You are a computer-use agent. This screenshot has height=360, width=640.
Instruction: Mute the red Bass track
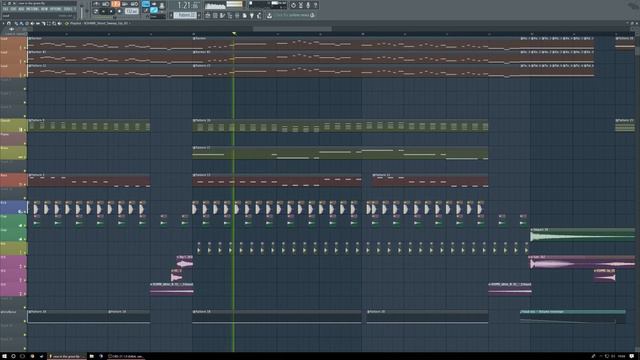coord(24,184)
